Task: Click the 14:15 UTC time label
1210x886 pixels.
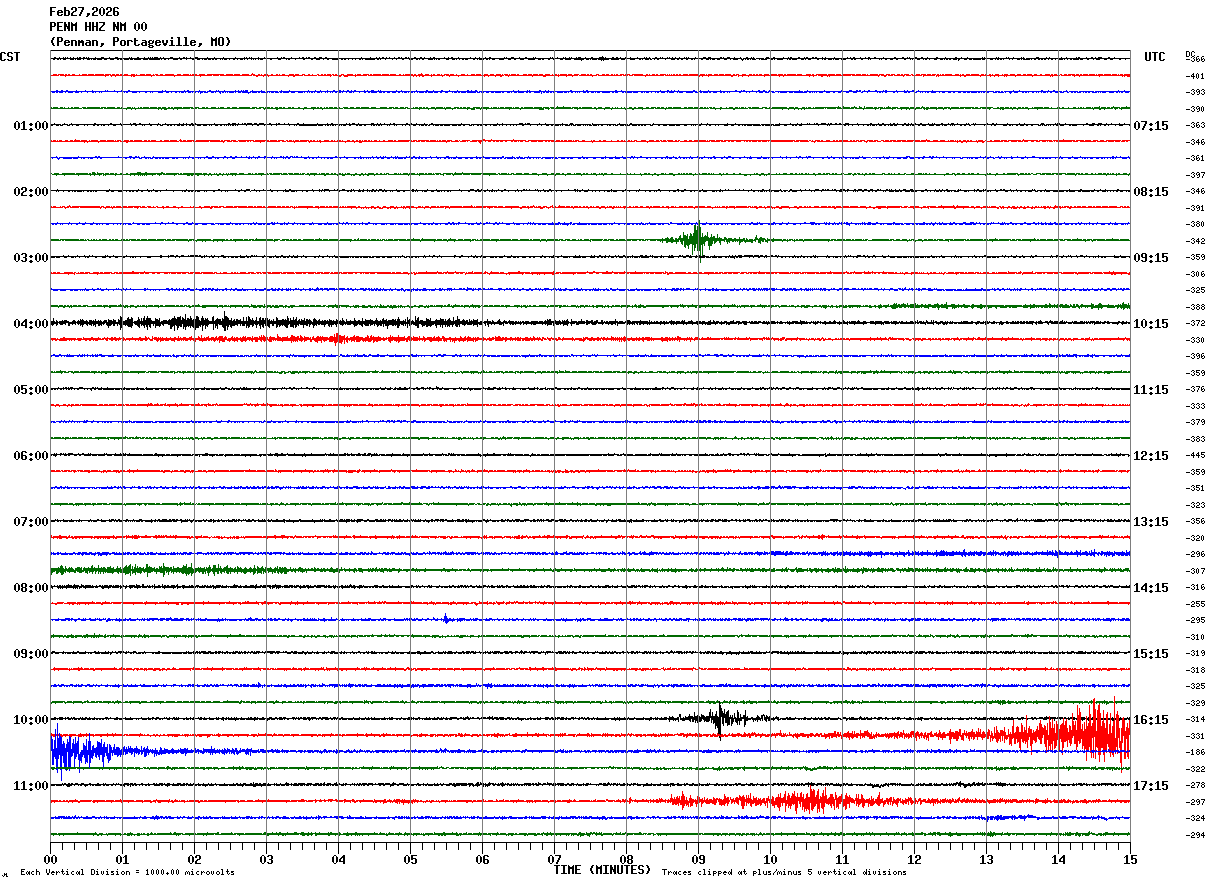Action: 1151,588
